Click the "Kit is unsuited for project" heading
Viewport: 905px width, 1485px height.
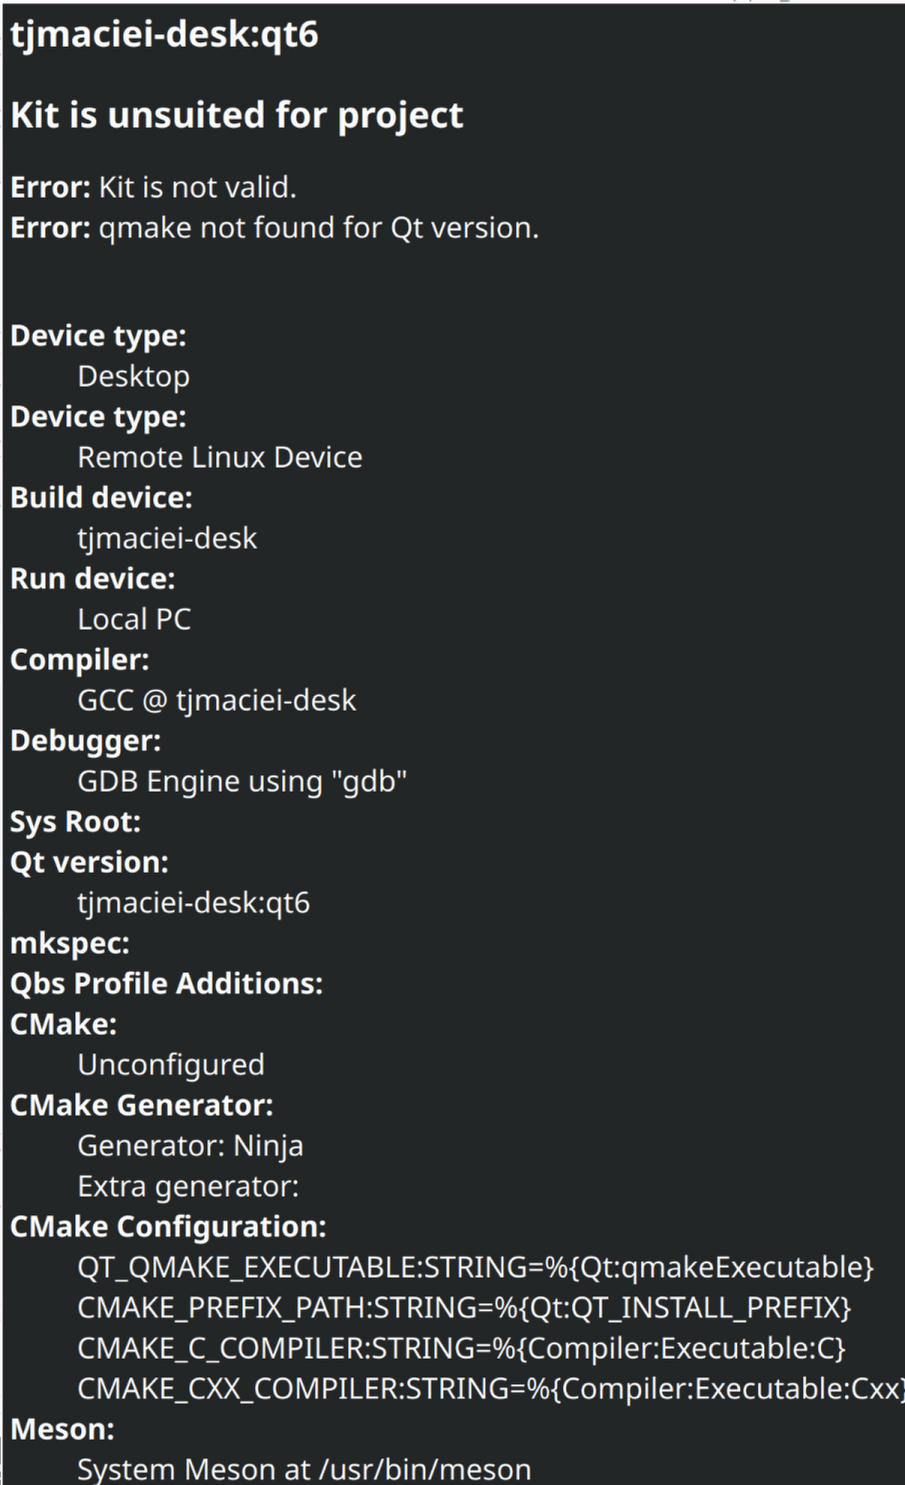click(x=237, y=116)
